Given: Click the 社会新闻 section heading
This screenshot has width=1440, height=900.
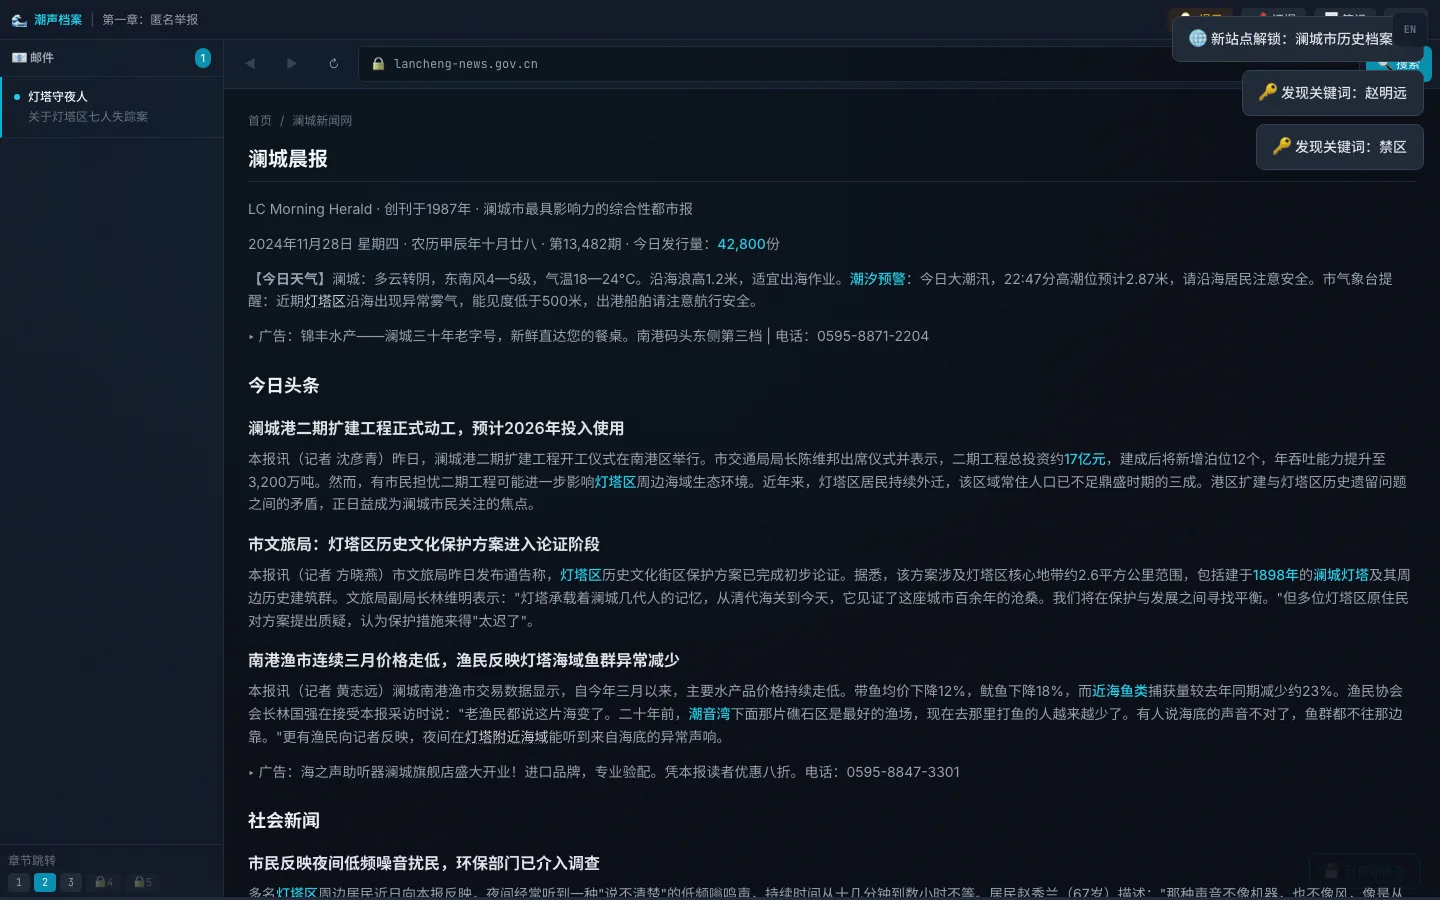Looking at the screenshot, I should click(284, 820).
